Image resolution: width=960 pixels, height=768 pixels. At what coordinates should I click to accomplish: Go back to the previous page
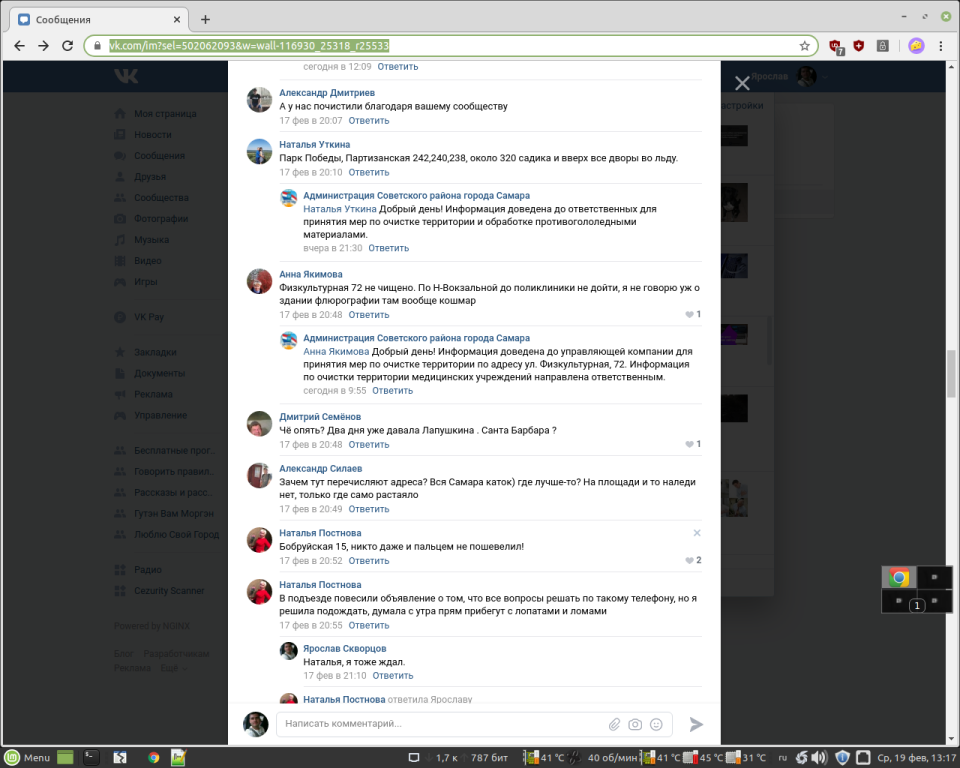pyautogui.click(x=19, y=46)
